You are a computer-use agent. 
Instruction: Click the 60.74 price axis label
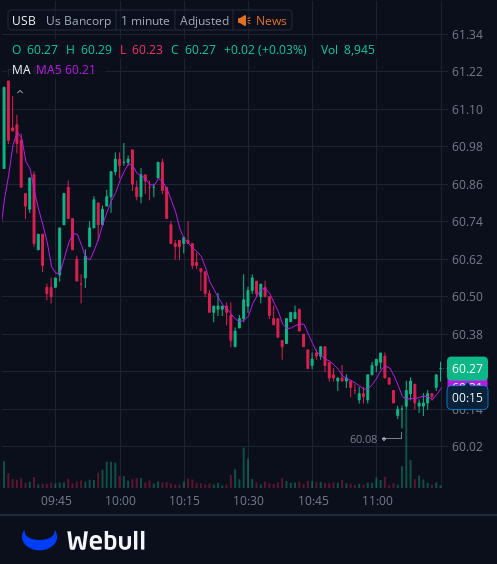467,222
